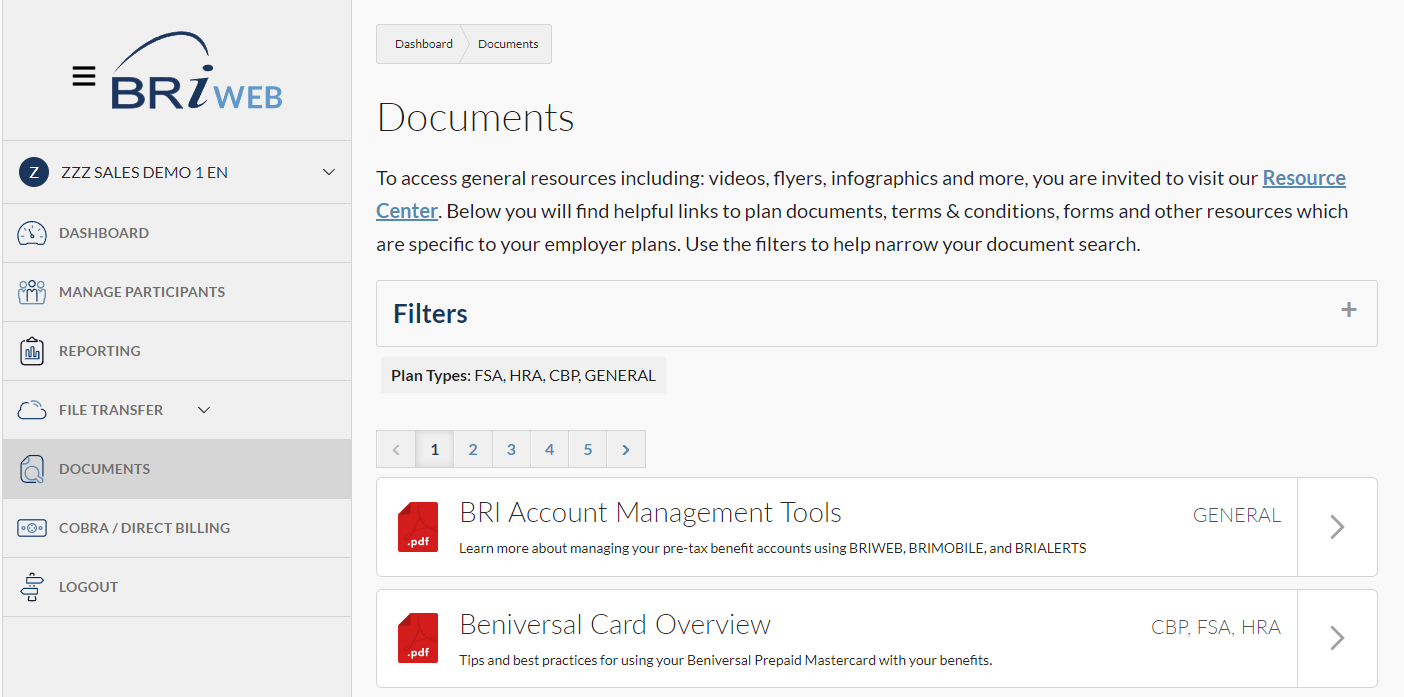Select the Manage Participants people icon
Viewport: 1404px width, 697px height.
[32, 291]
